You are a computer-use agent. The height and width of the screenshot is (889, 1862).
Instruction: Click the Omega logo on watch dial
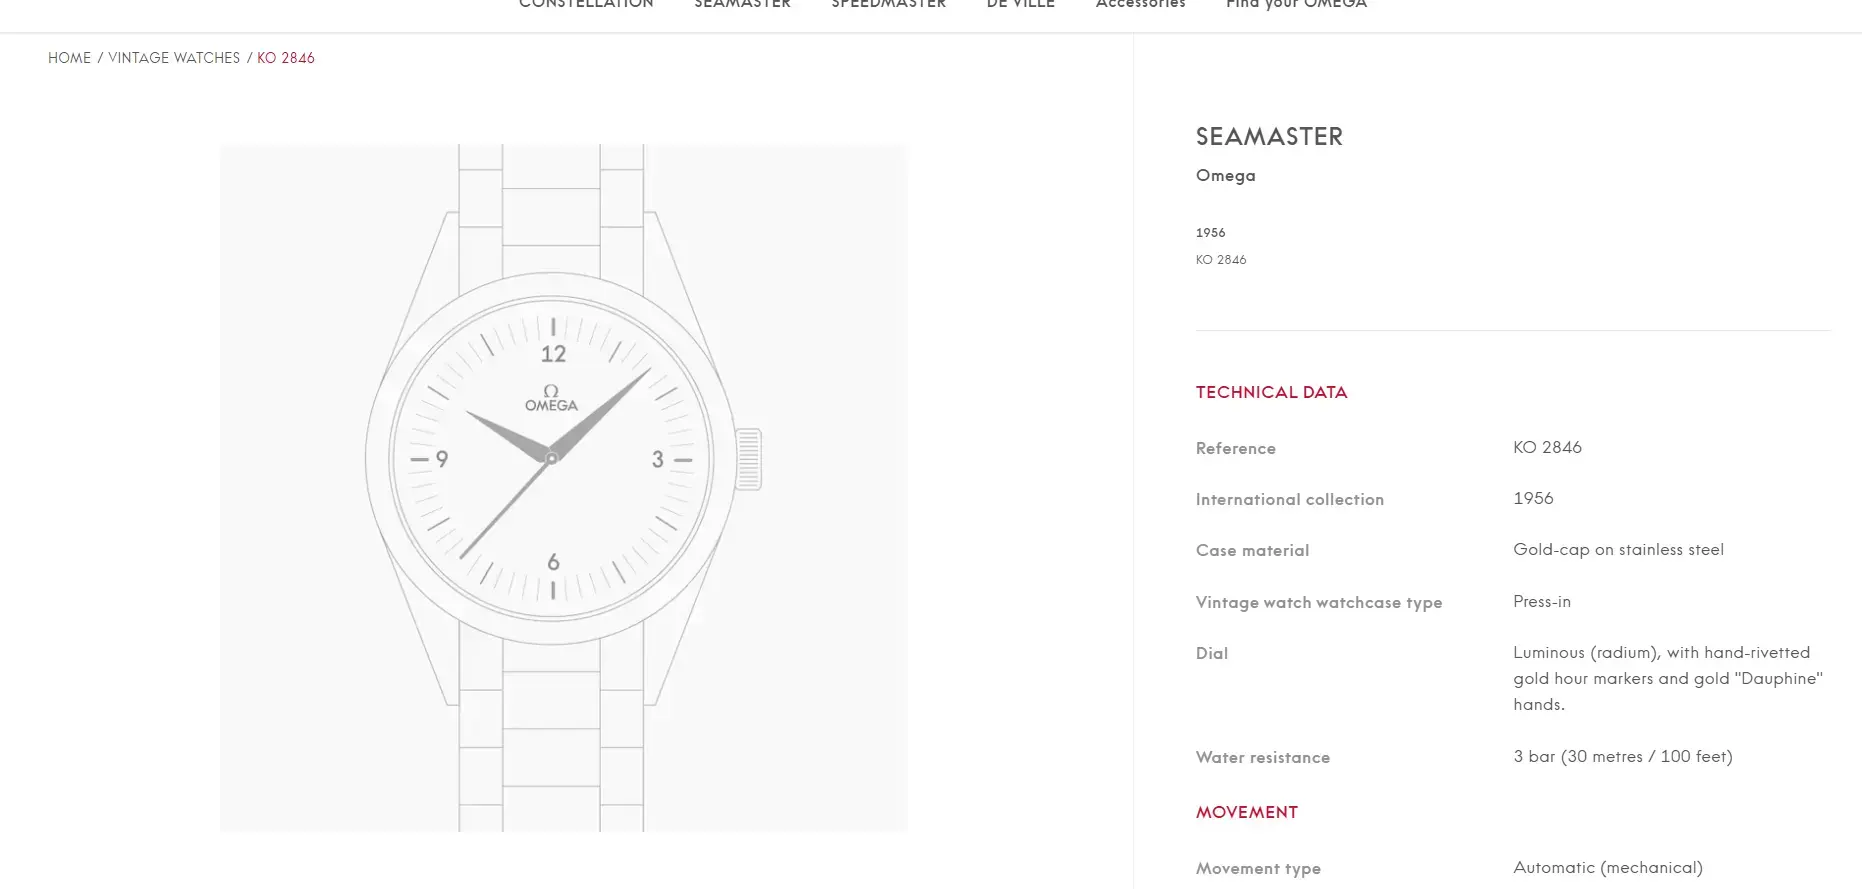click(551, 398)
